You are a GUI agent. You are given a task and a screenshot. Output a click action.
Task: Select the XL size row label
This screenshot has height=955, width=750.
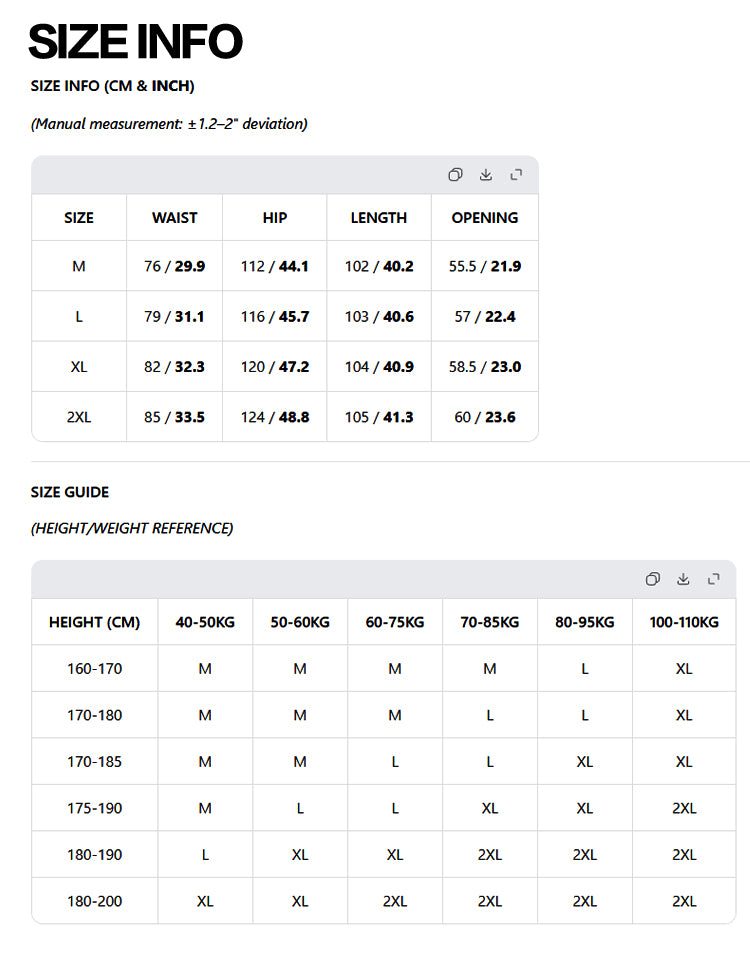click(x=79, y=367)
